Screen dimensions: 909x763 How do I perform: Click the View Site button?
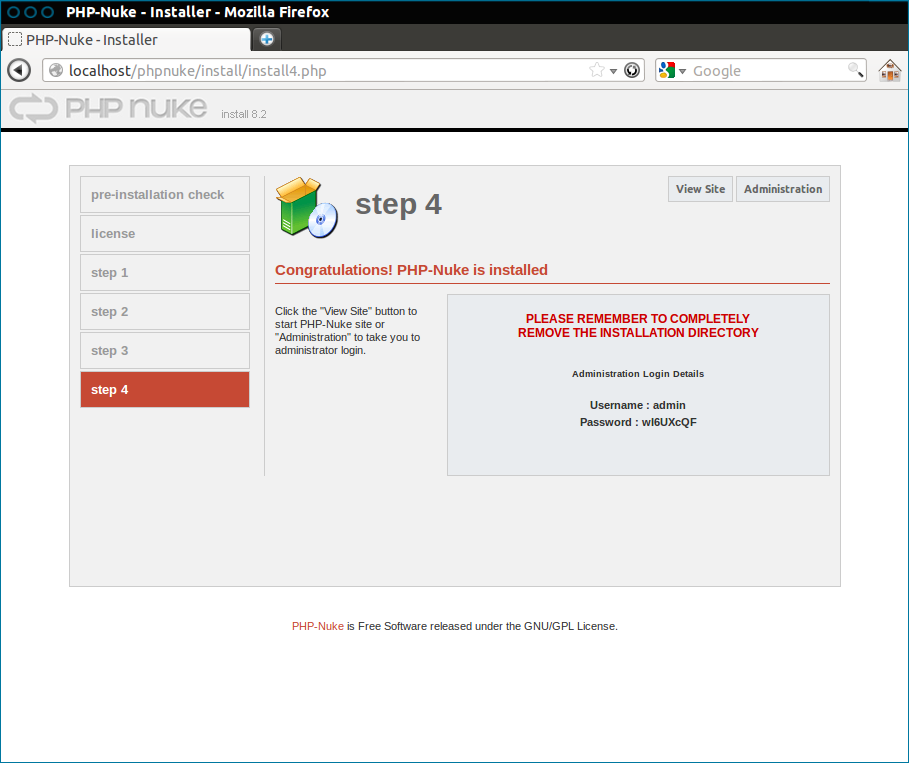700,189
